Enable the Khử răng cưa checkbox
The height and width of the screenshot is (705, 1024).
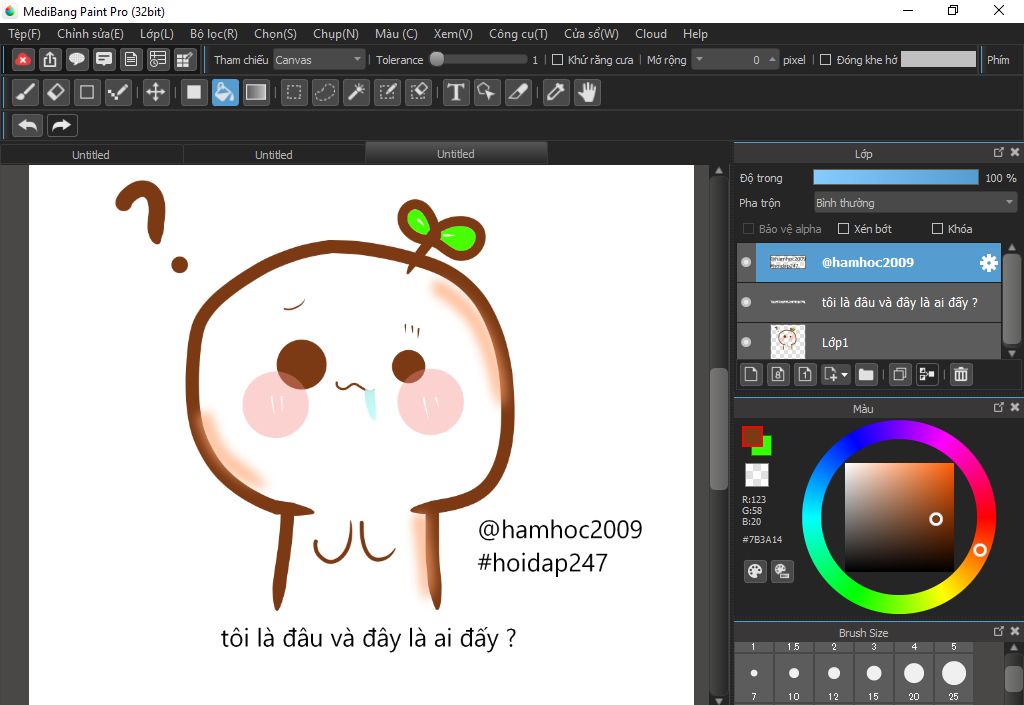(558, 60)
